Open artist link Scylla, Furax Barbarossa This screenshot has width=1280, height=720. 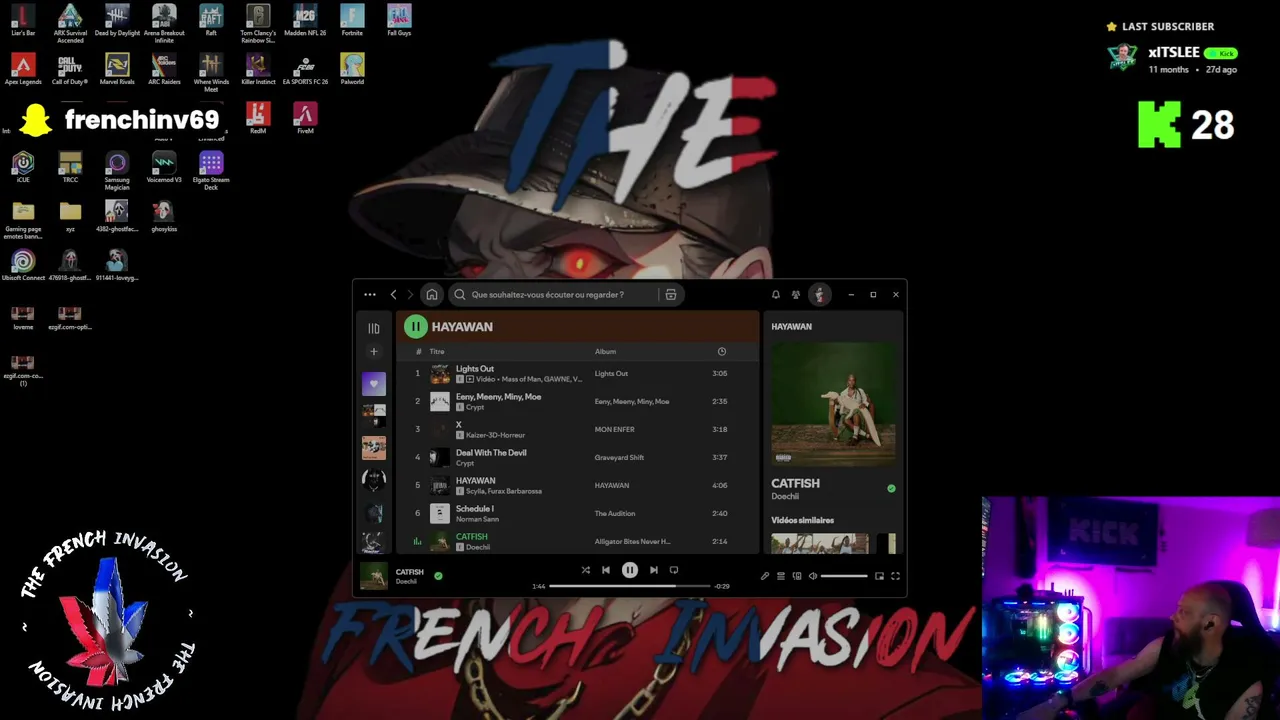504,492
